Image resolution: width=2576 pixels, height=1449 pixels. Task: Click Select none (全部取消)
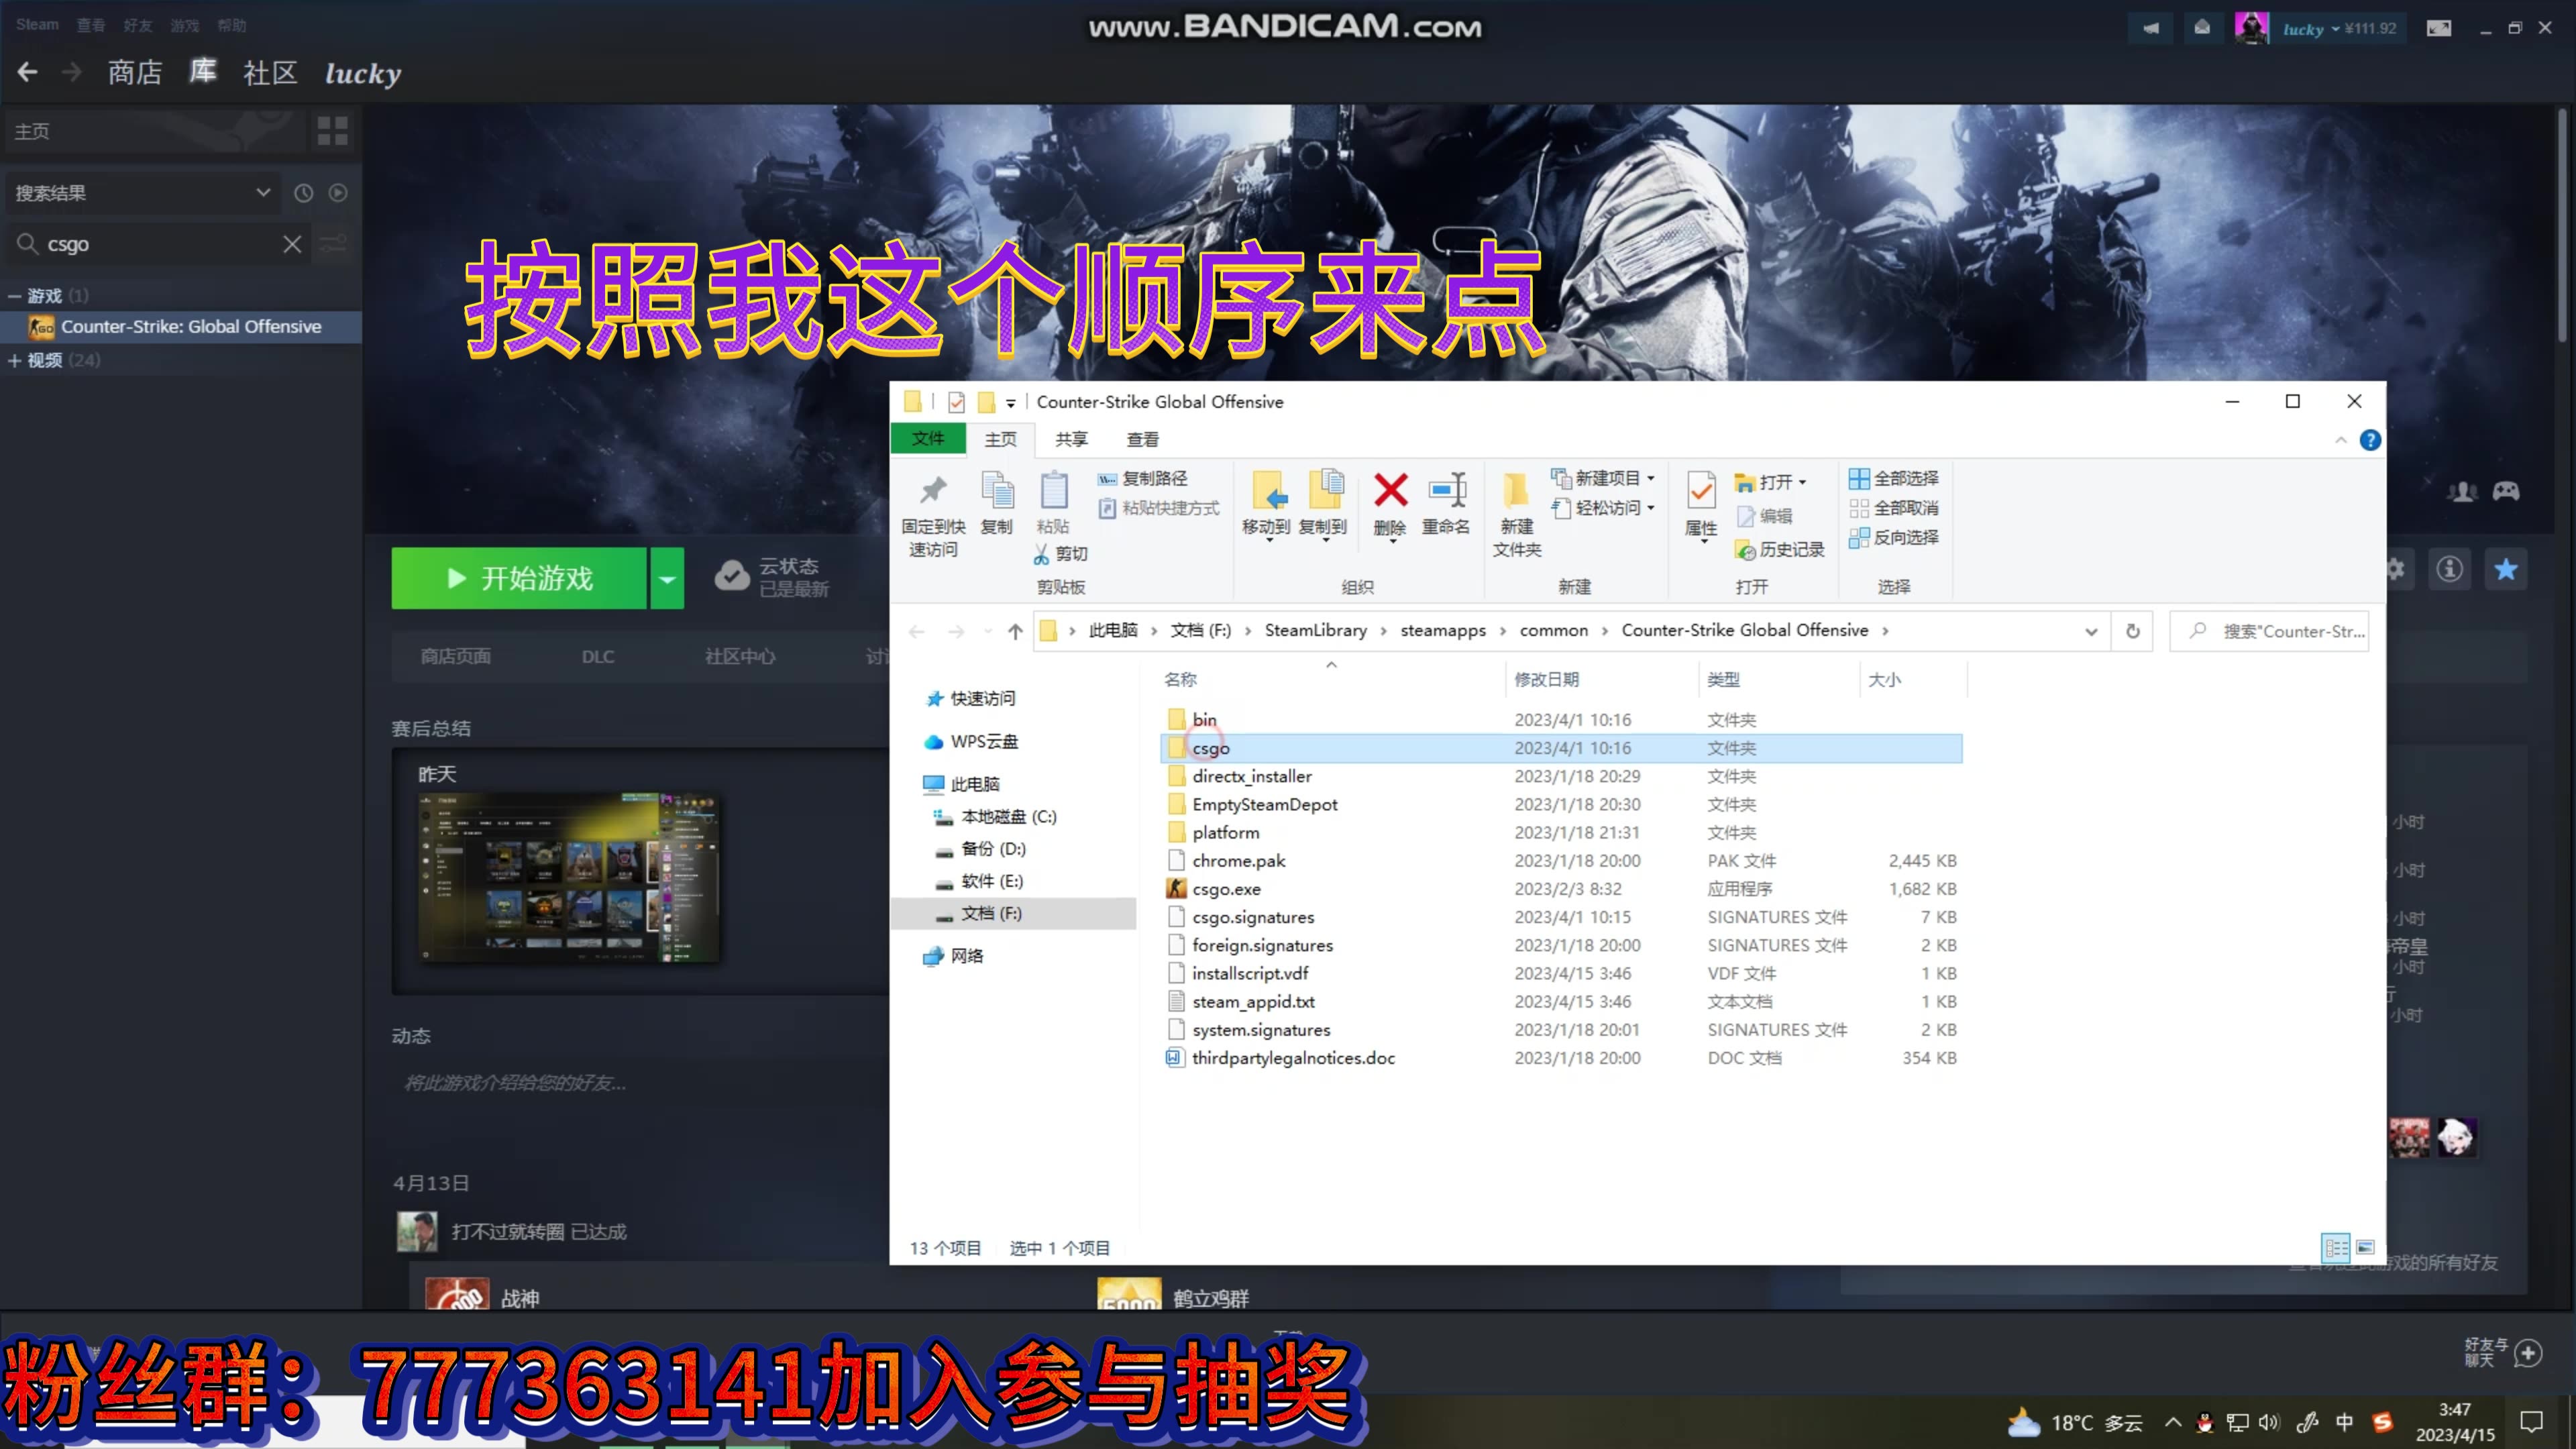[1894, 508]
